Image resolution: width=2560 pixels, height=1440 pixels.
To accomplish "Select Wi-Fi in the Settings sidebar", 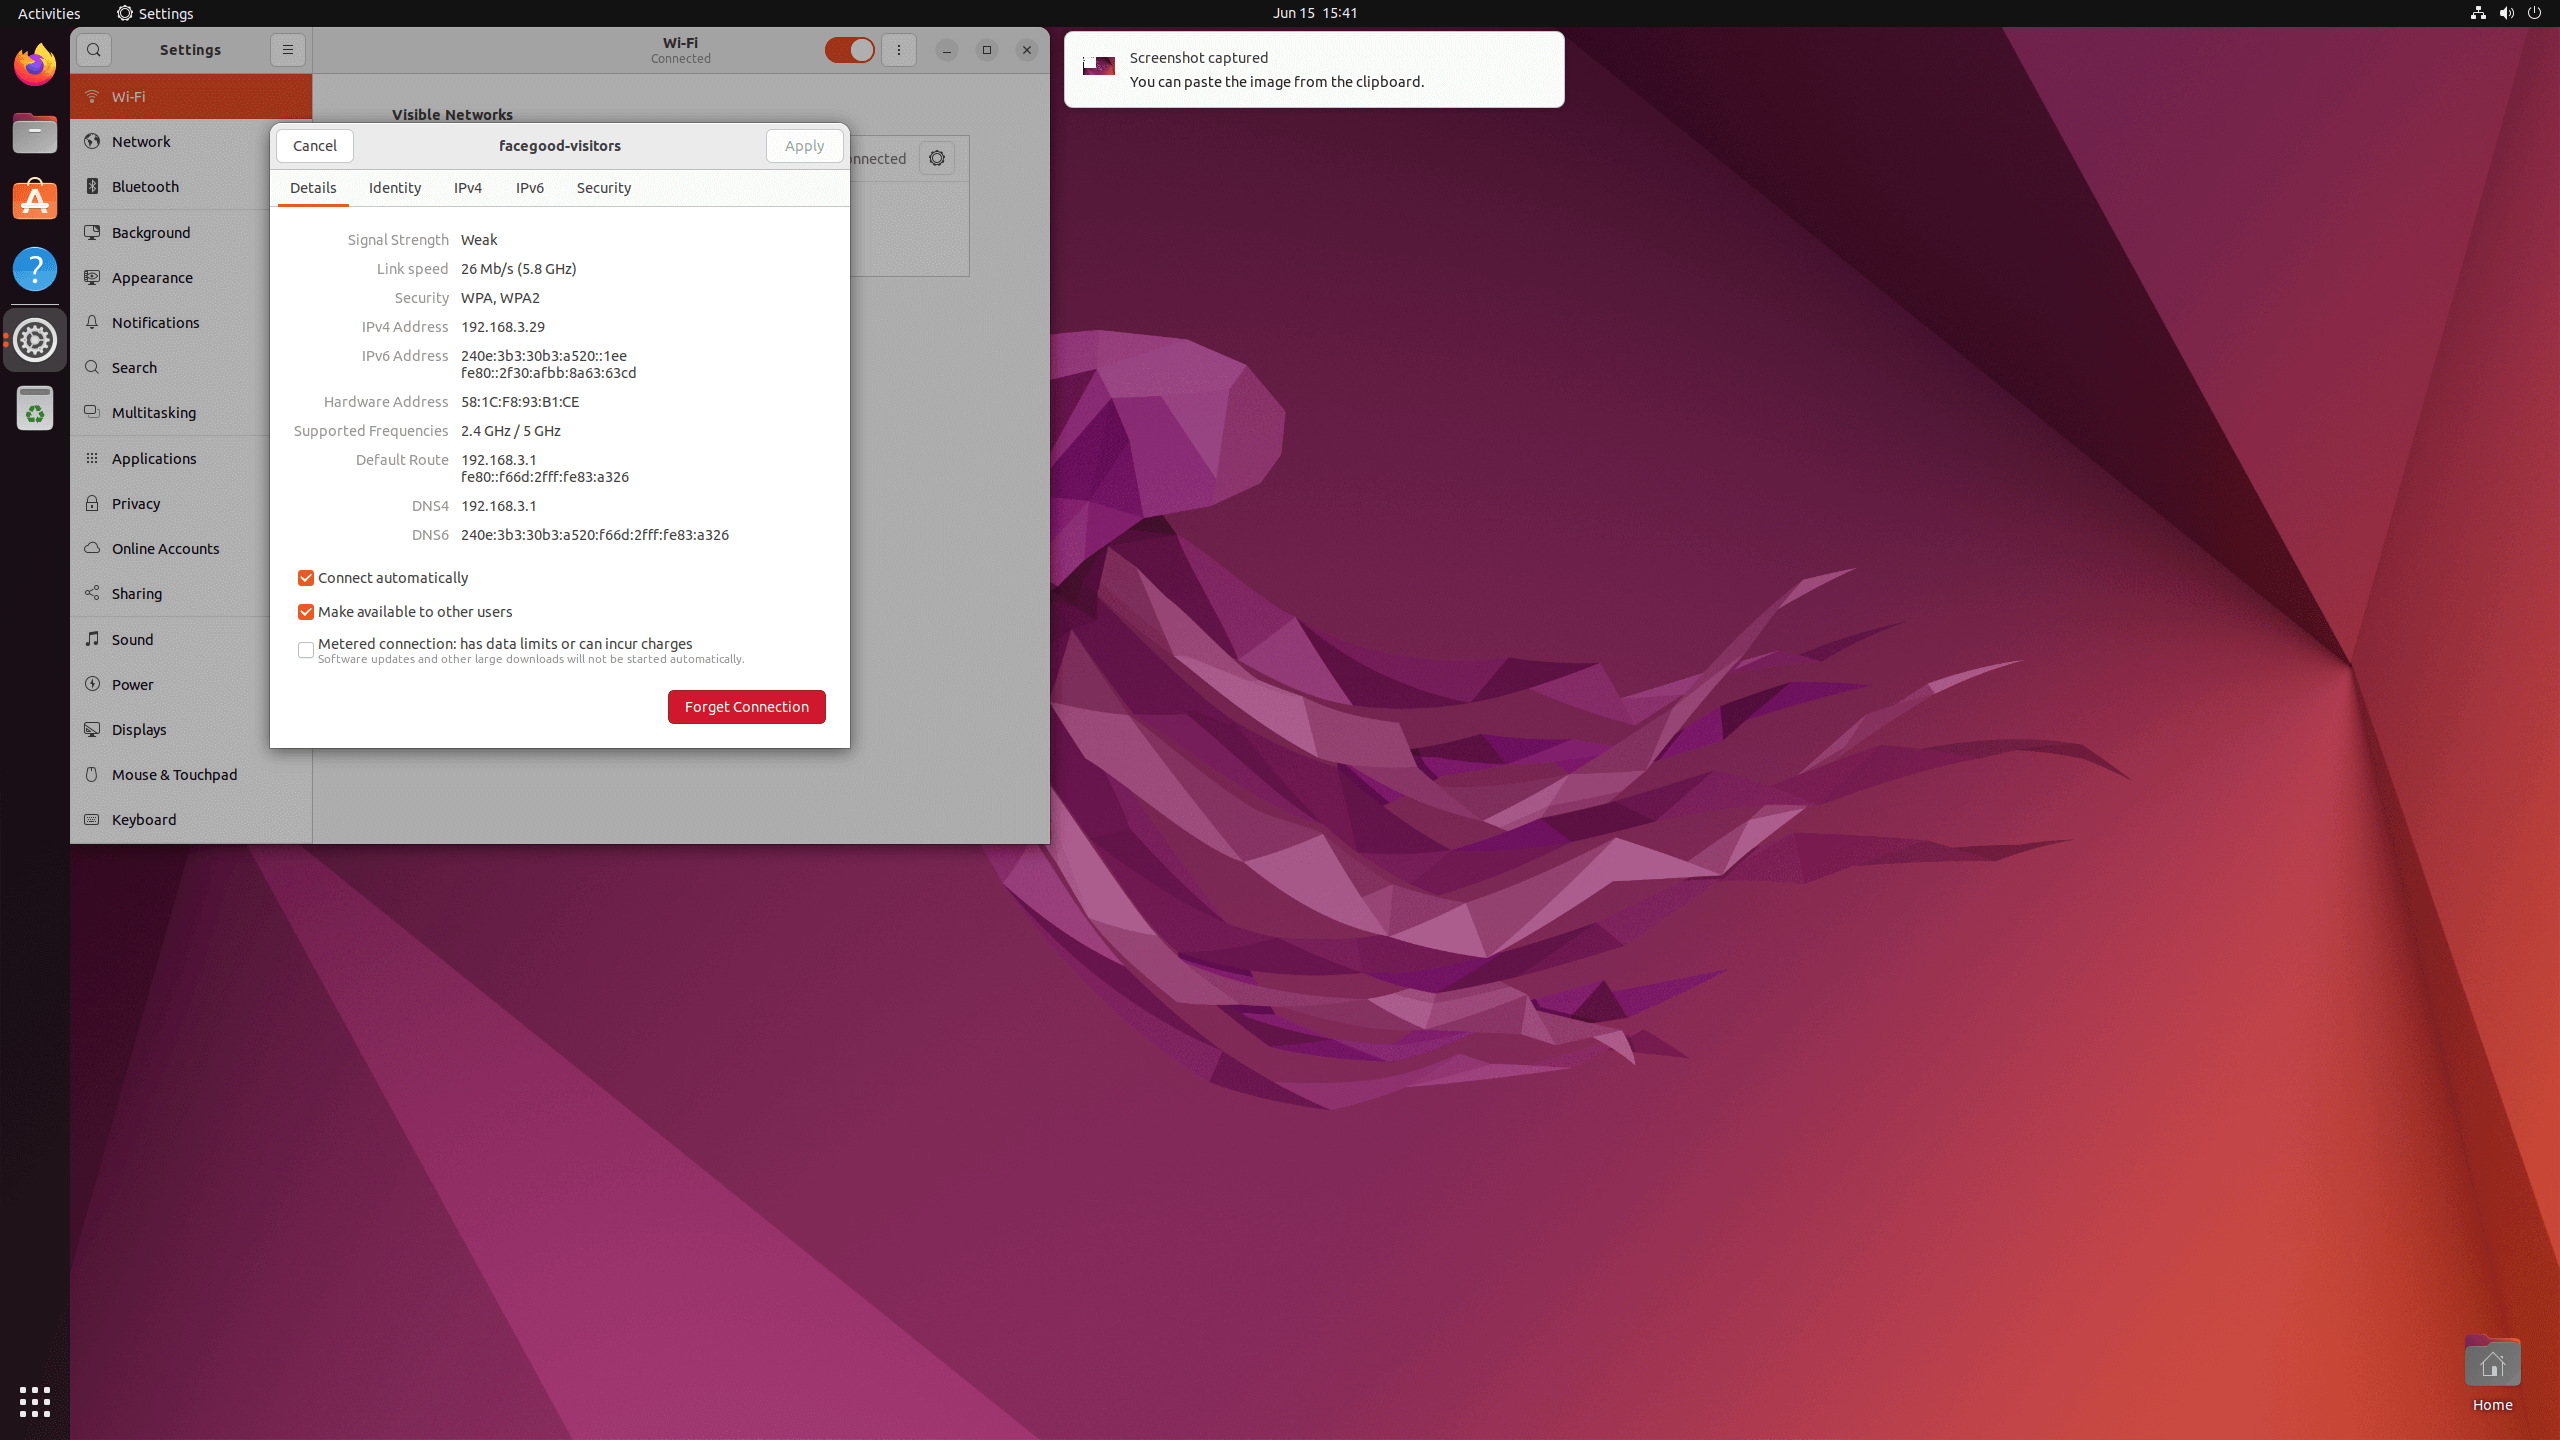I will point(191,96).
